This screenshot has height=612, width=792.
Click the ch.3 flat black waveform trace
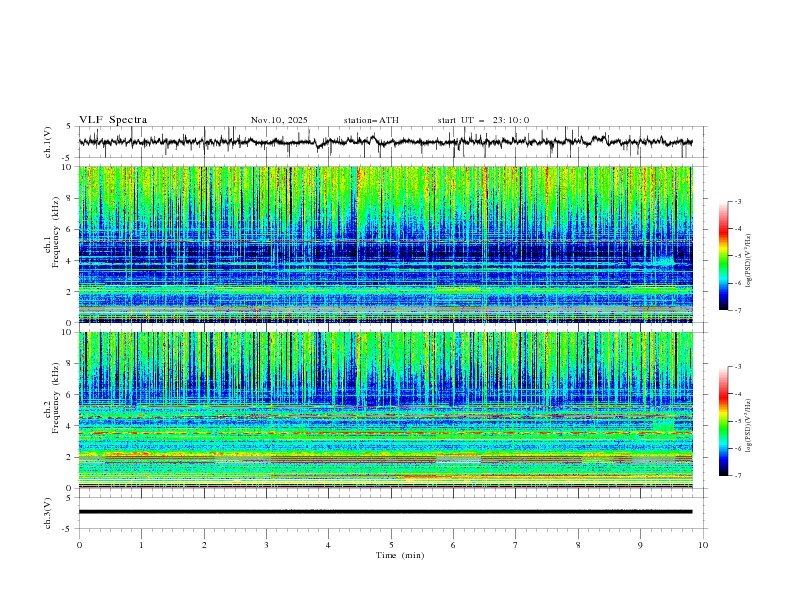click(386, 512)
